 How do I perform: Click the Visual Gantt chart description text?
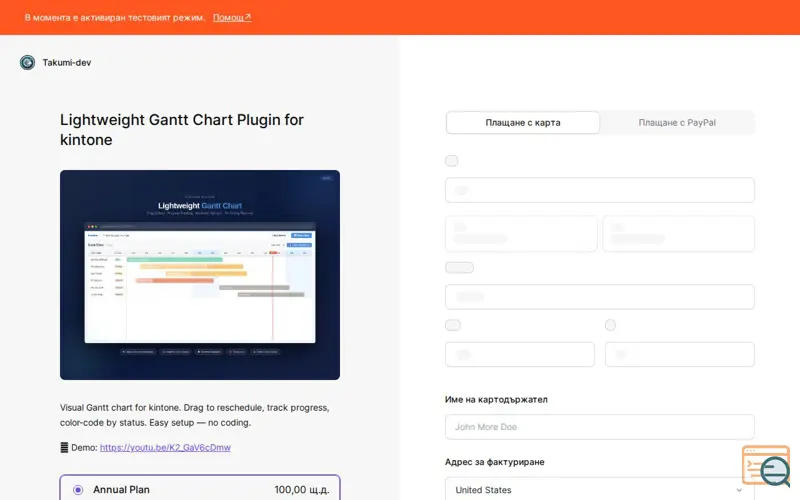click(195, 415)
